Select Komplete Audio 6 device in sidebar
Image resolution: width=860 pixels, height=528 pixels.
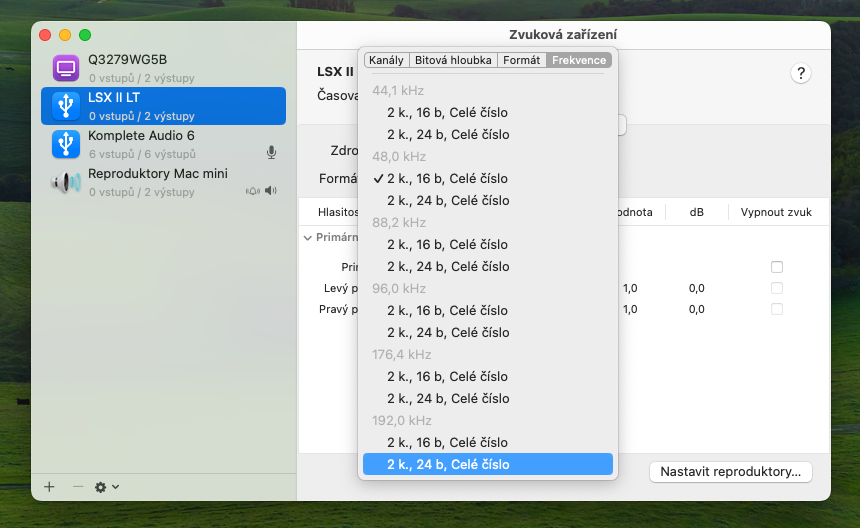coord(163,144)
